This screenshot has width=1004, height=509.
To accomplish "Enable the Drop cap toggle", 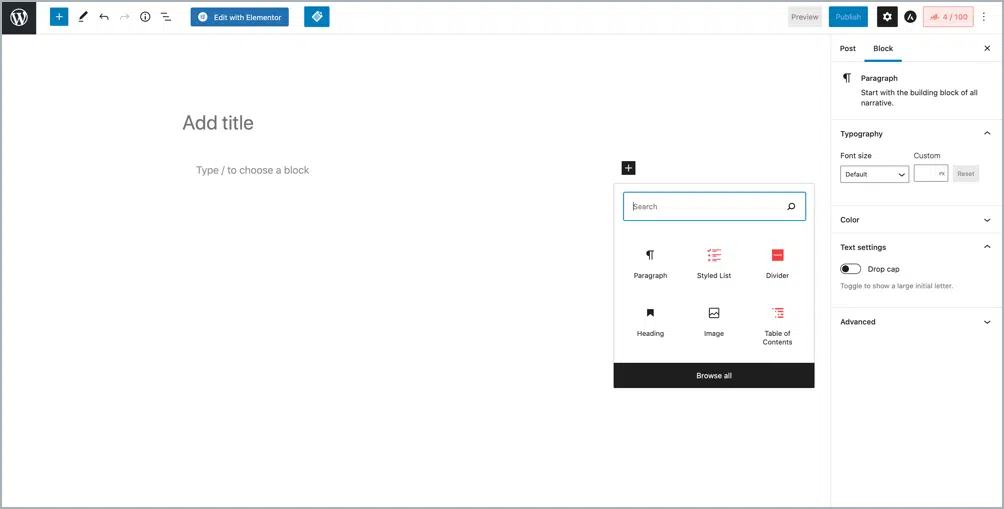I will [851, 269].
